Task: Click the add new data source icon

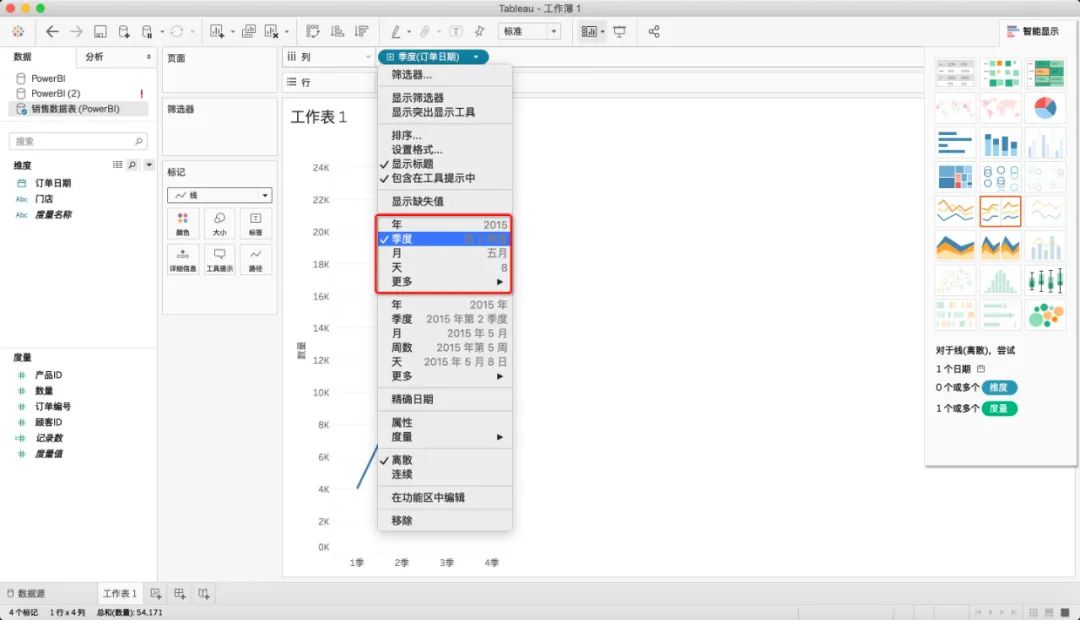Action: pos(124,31)
